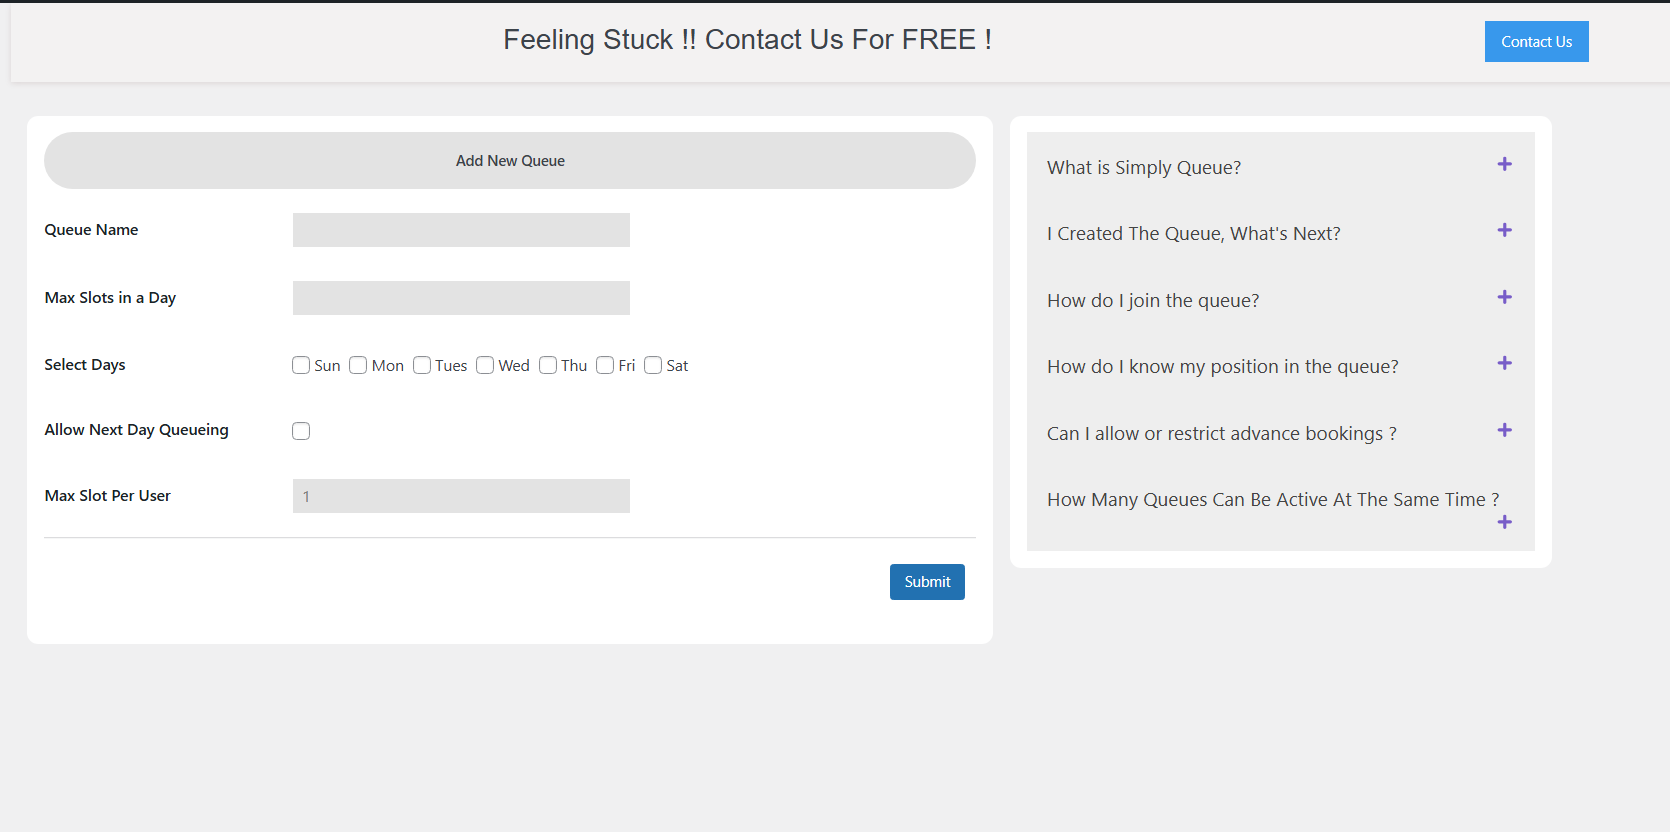Viewport: 1670px width, 832px height.
Task: Click the Submit button
Action: pyautogui.click(x=927, y=582)
